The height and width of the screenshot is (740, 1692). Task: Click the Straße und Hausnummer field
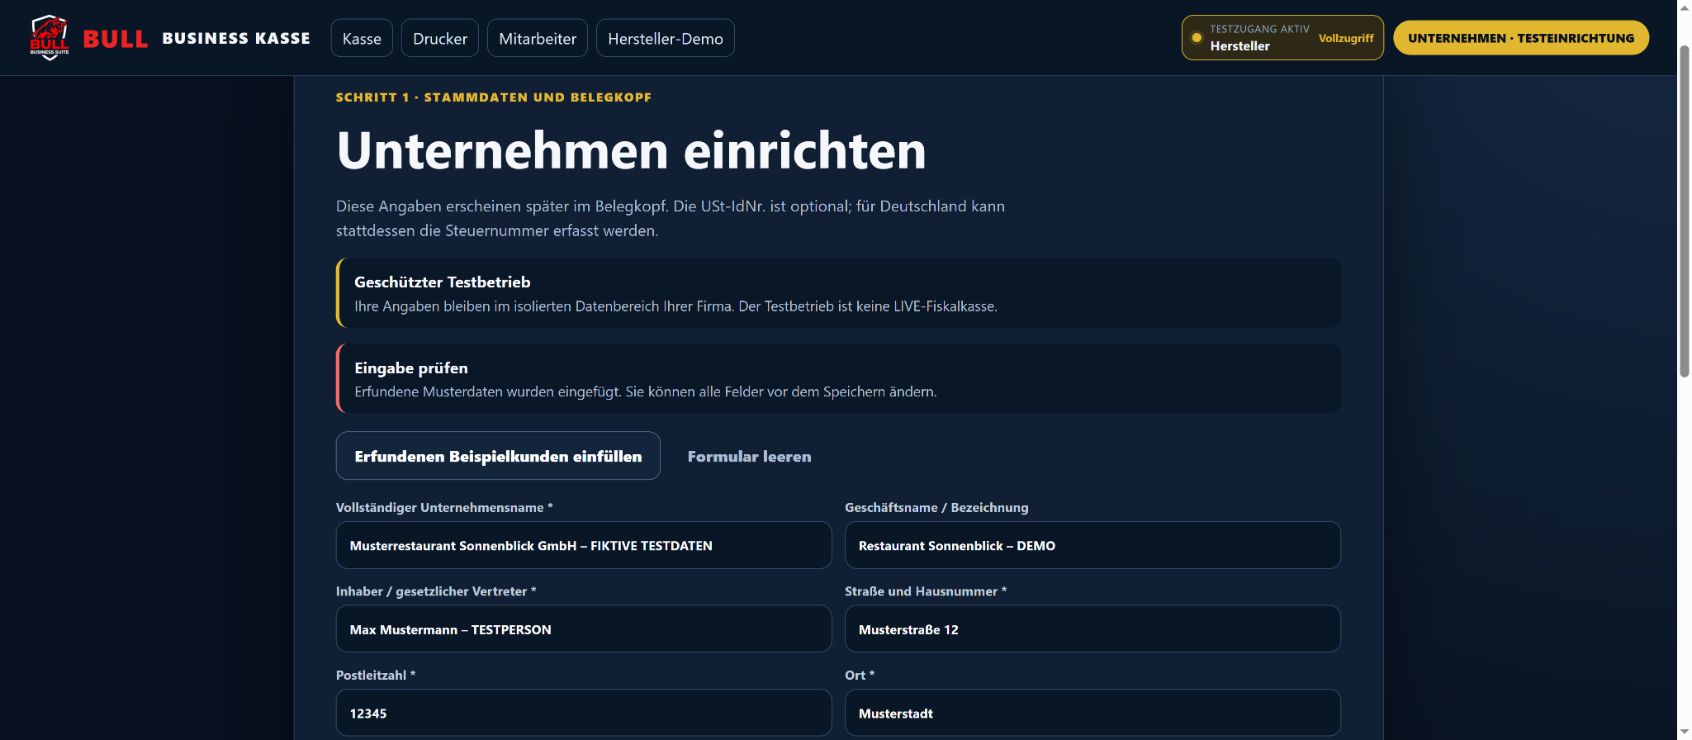pyautogui.click(x=1092, y=629)
